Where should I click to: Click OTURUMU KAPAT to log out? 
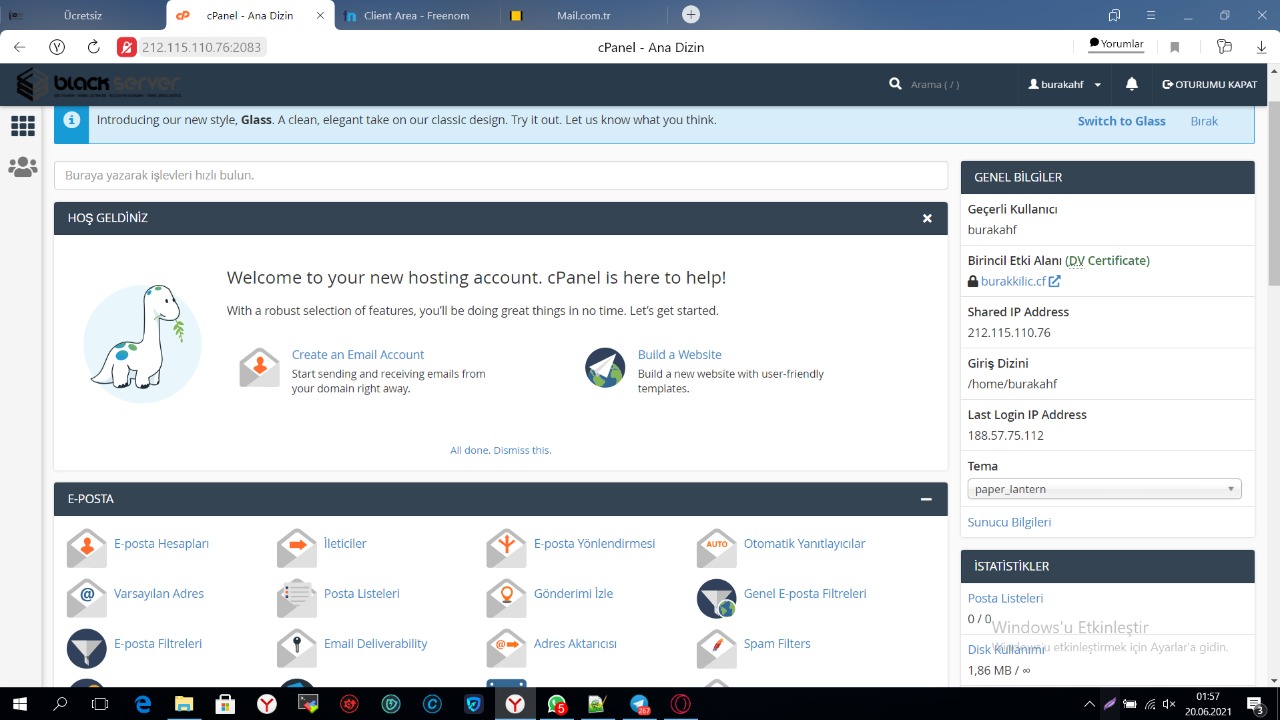coord(1209,85)
